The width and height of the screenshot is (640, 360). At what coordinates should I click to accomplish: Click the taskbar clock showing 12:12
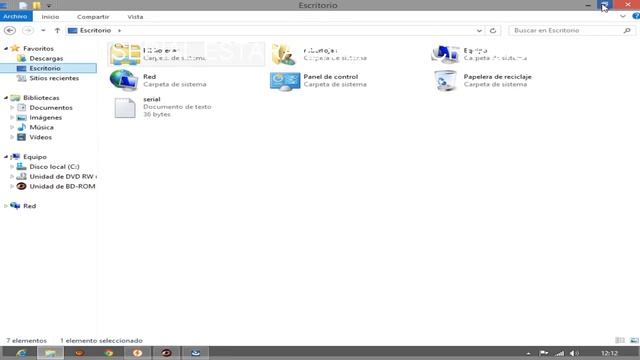pyautogui.click(x=609, y=353)
